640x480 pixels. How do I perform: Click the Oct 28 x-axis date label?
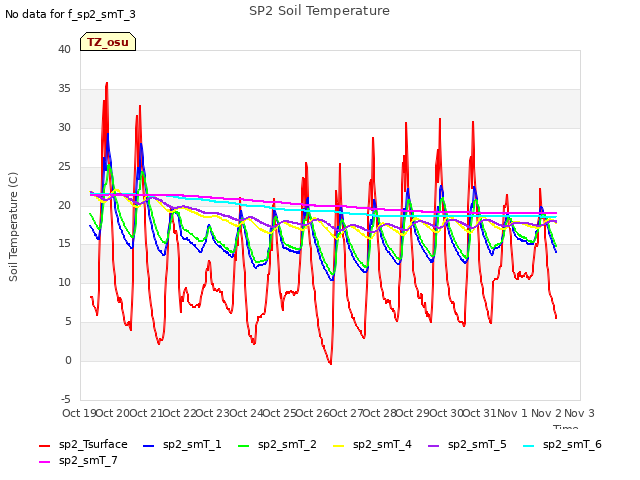pos(379,413)
